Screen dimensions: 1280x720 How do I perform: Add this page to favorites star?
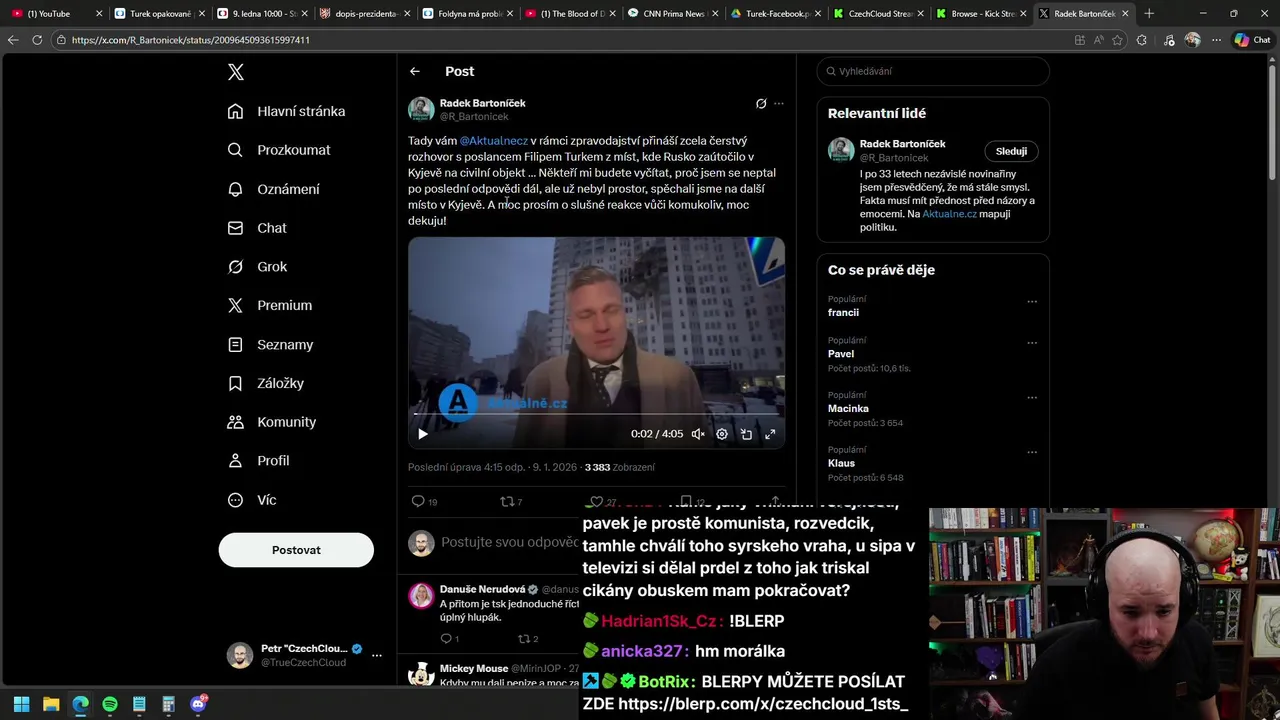tap(1117, 40)
